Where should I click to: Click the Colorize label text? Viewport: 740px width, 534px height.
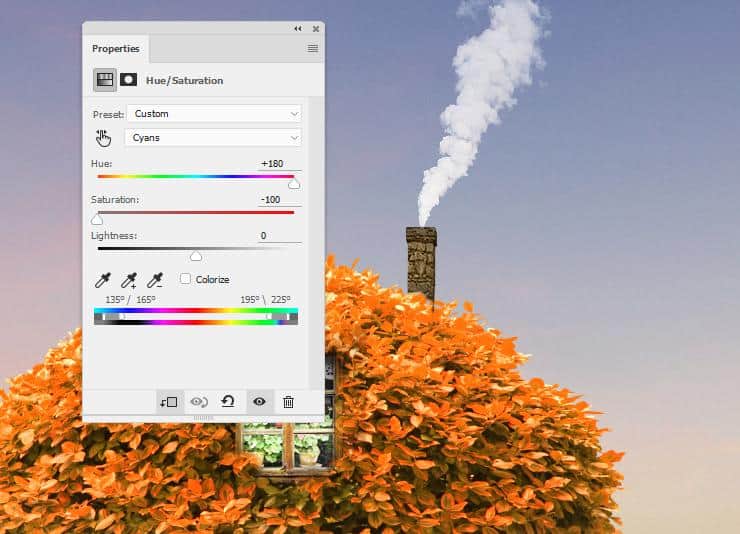tap(212, 279)
